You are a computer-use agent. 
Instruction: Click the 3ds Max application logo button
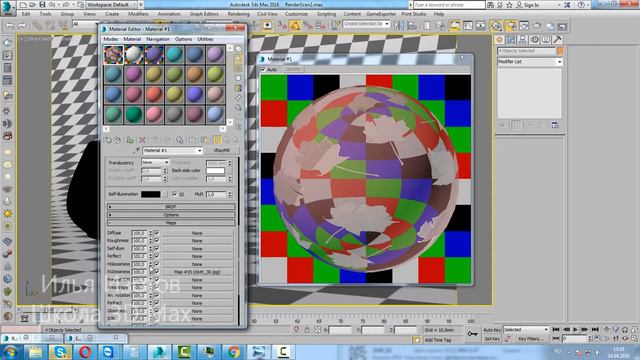(x=7, y=8)
